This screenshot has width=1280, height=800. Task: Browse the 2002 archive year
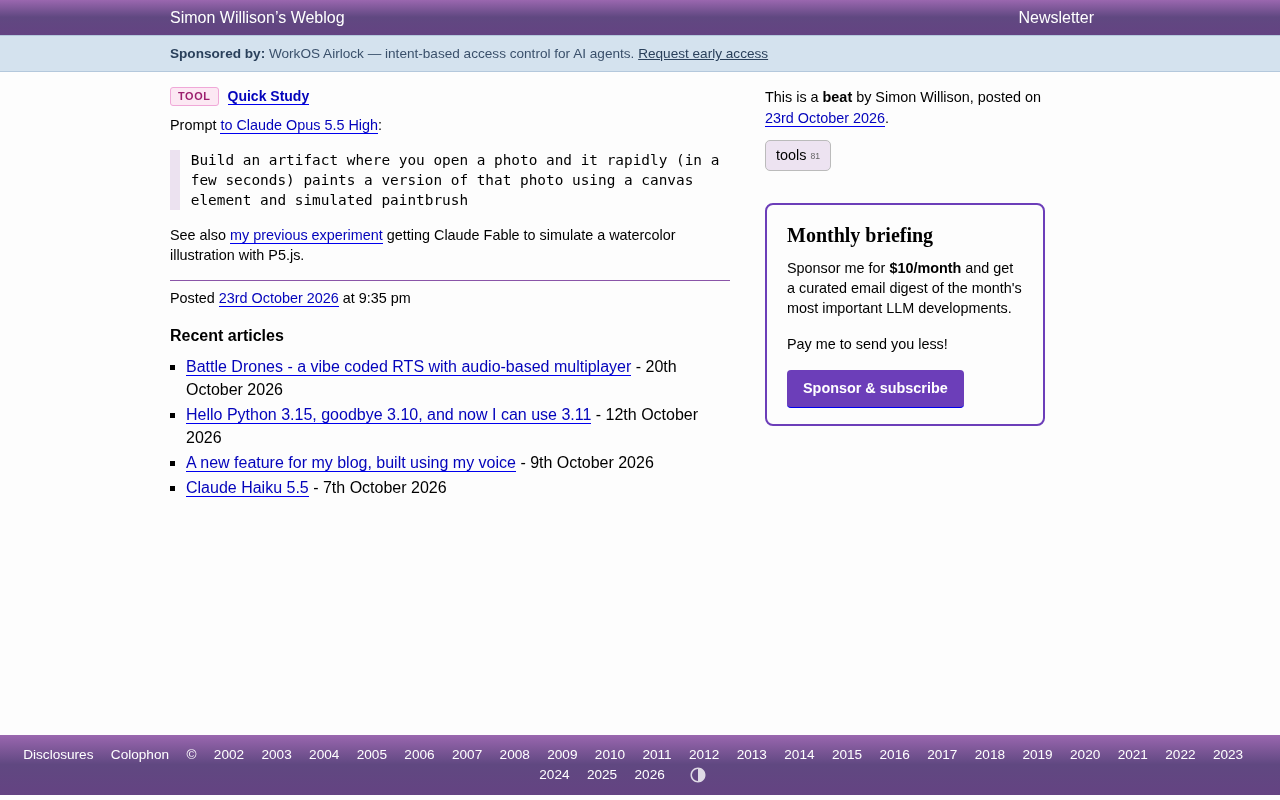point(229,755)
